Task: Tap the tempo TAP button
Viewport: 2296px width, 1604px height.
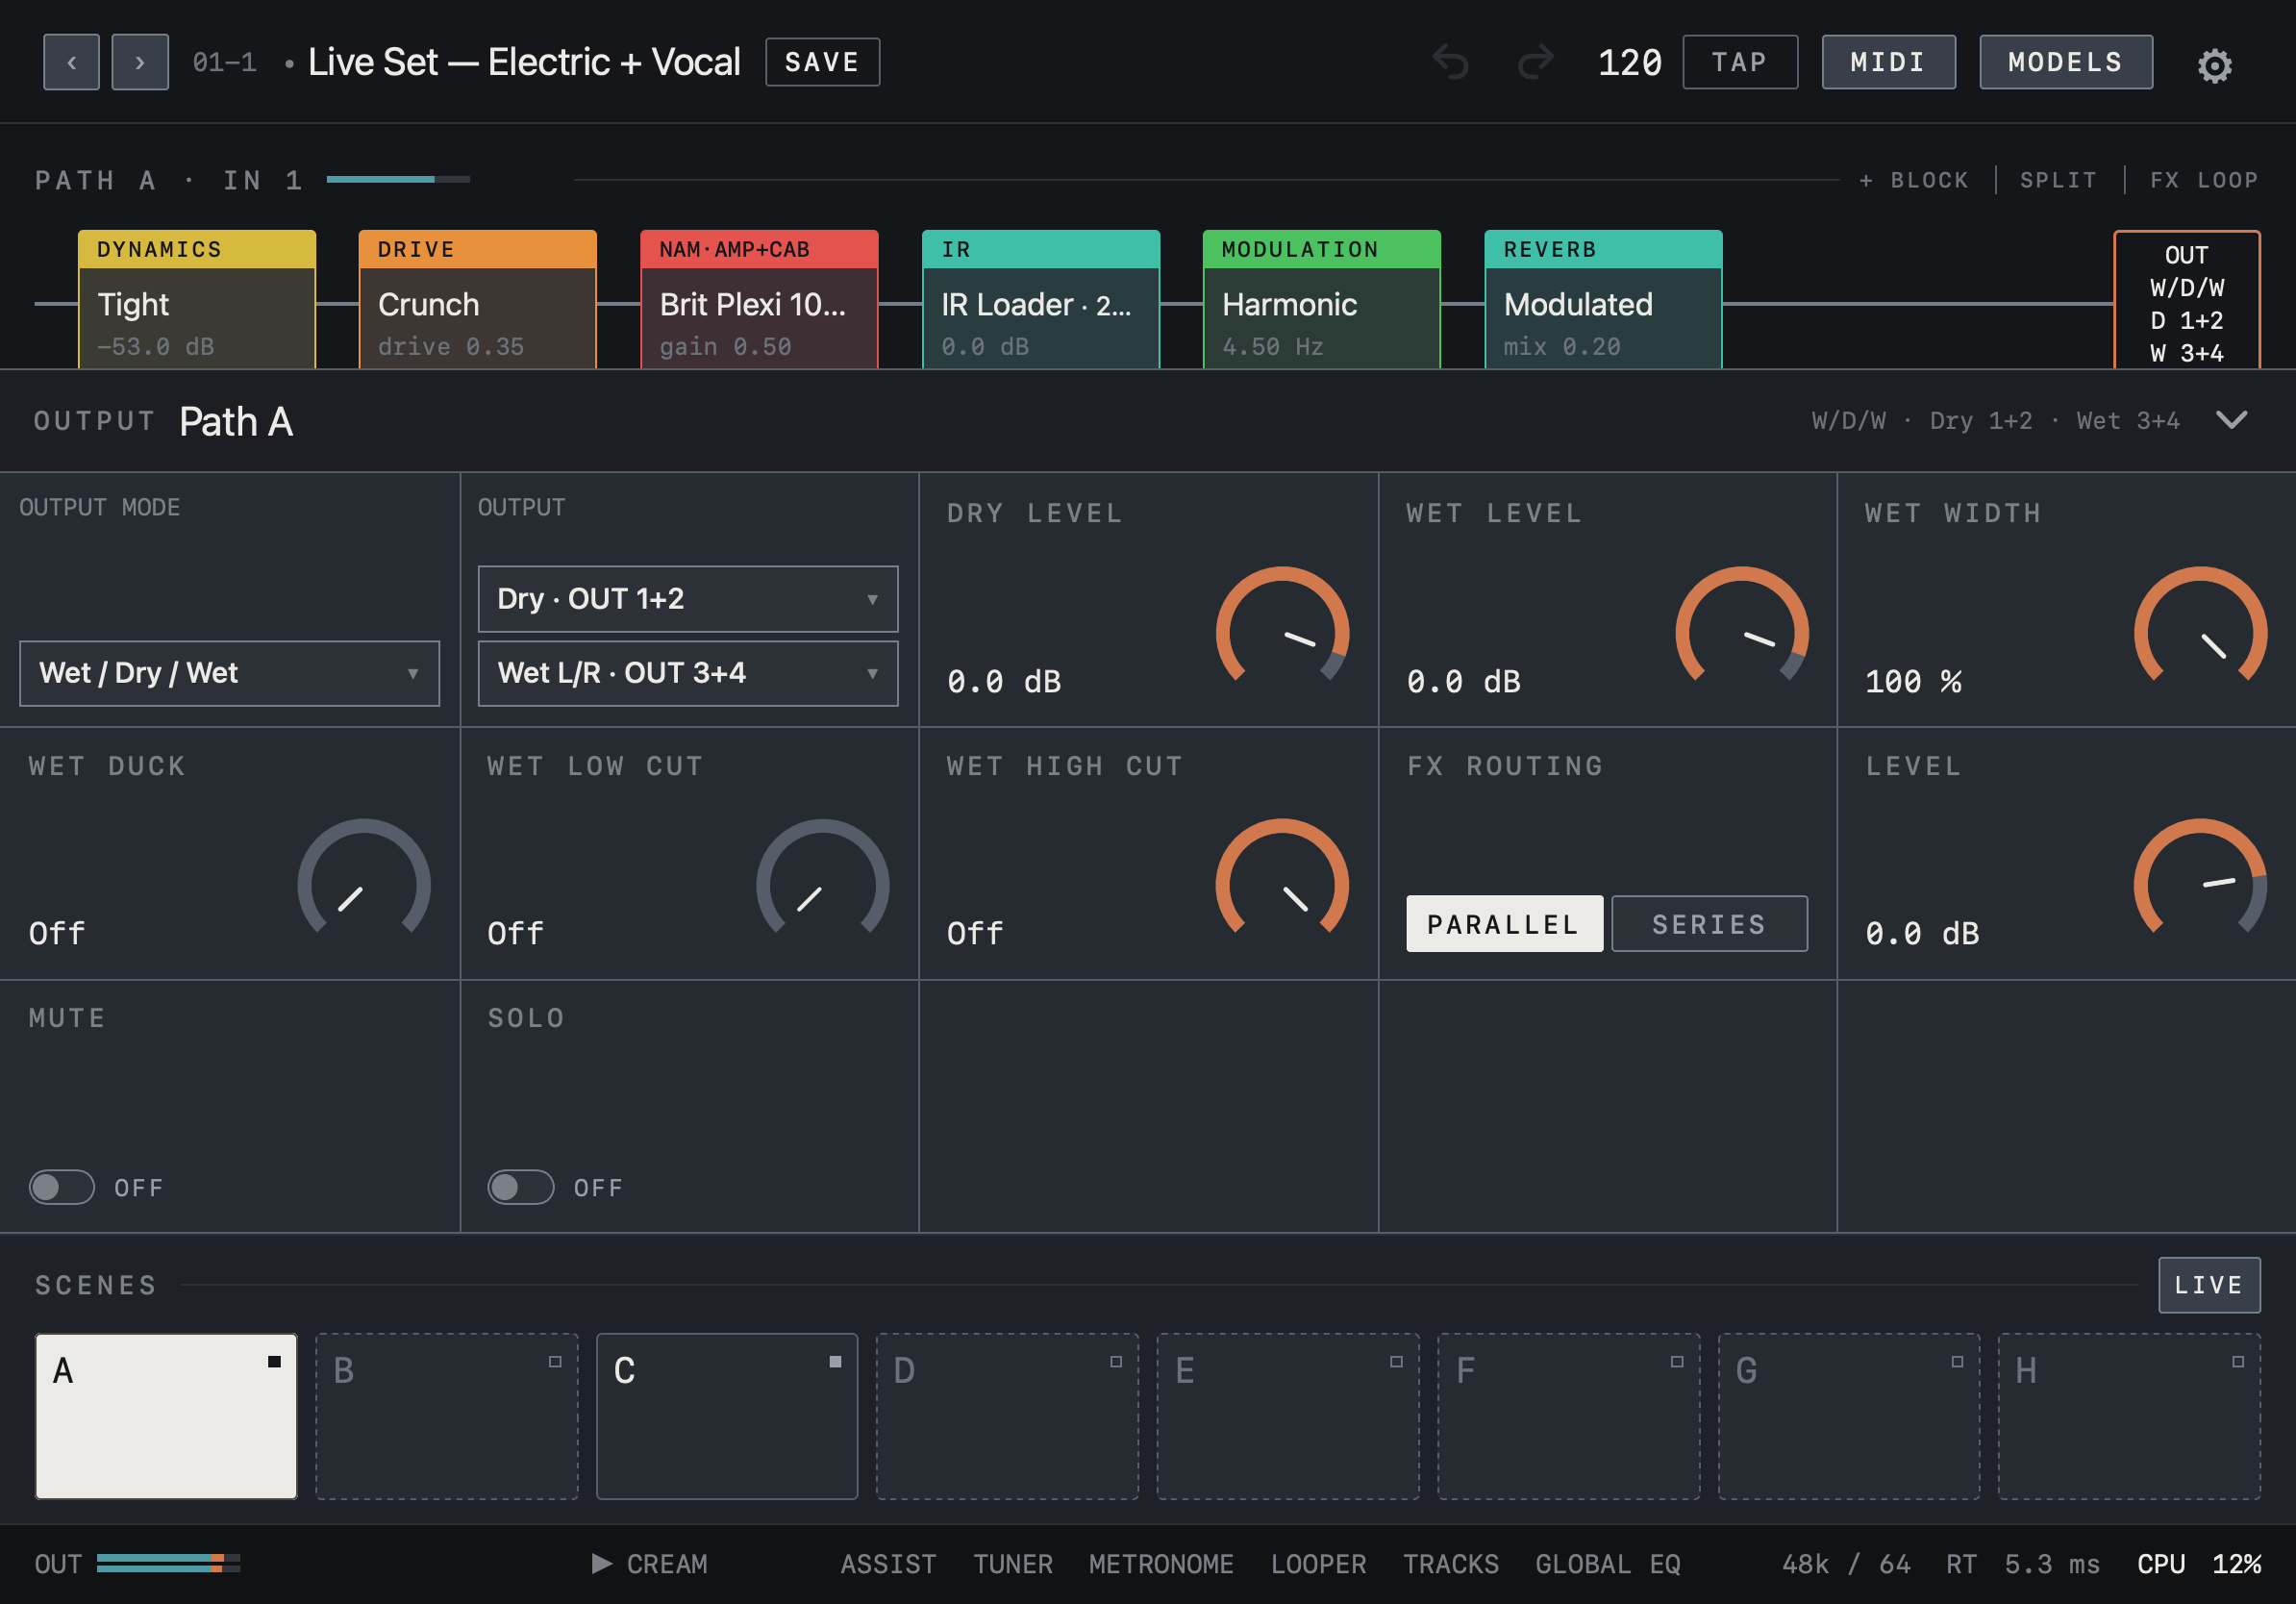Action: [1740, 62]
